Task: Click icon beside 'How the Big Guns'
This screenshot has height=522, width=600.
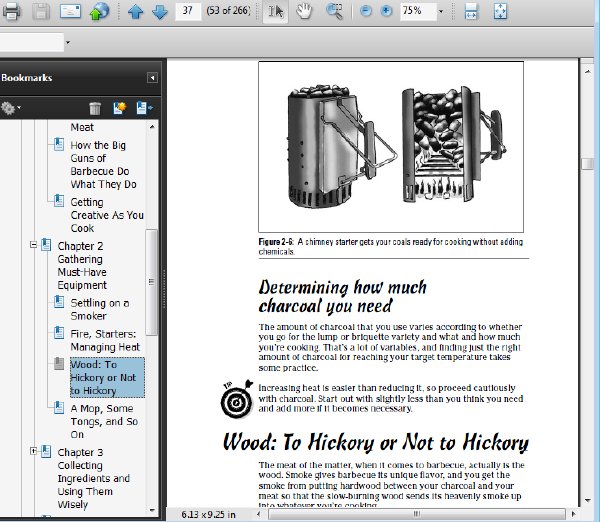Action: (59, 144)
